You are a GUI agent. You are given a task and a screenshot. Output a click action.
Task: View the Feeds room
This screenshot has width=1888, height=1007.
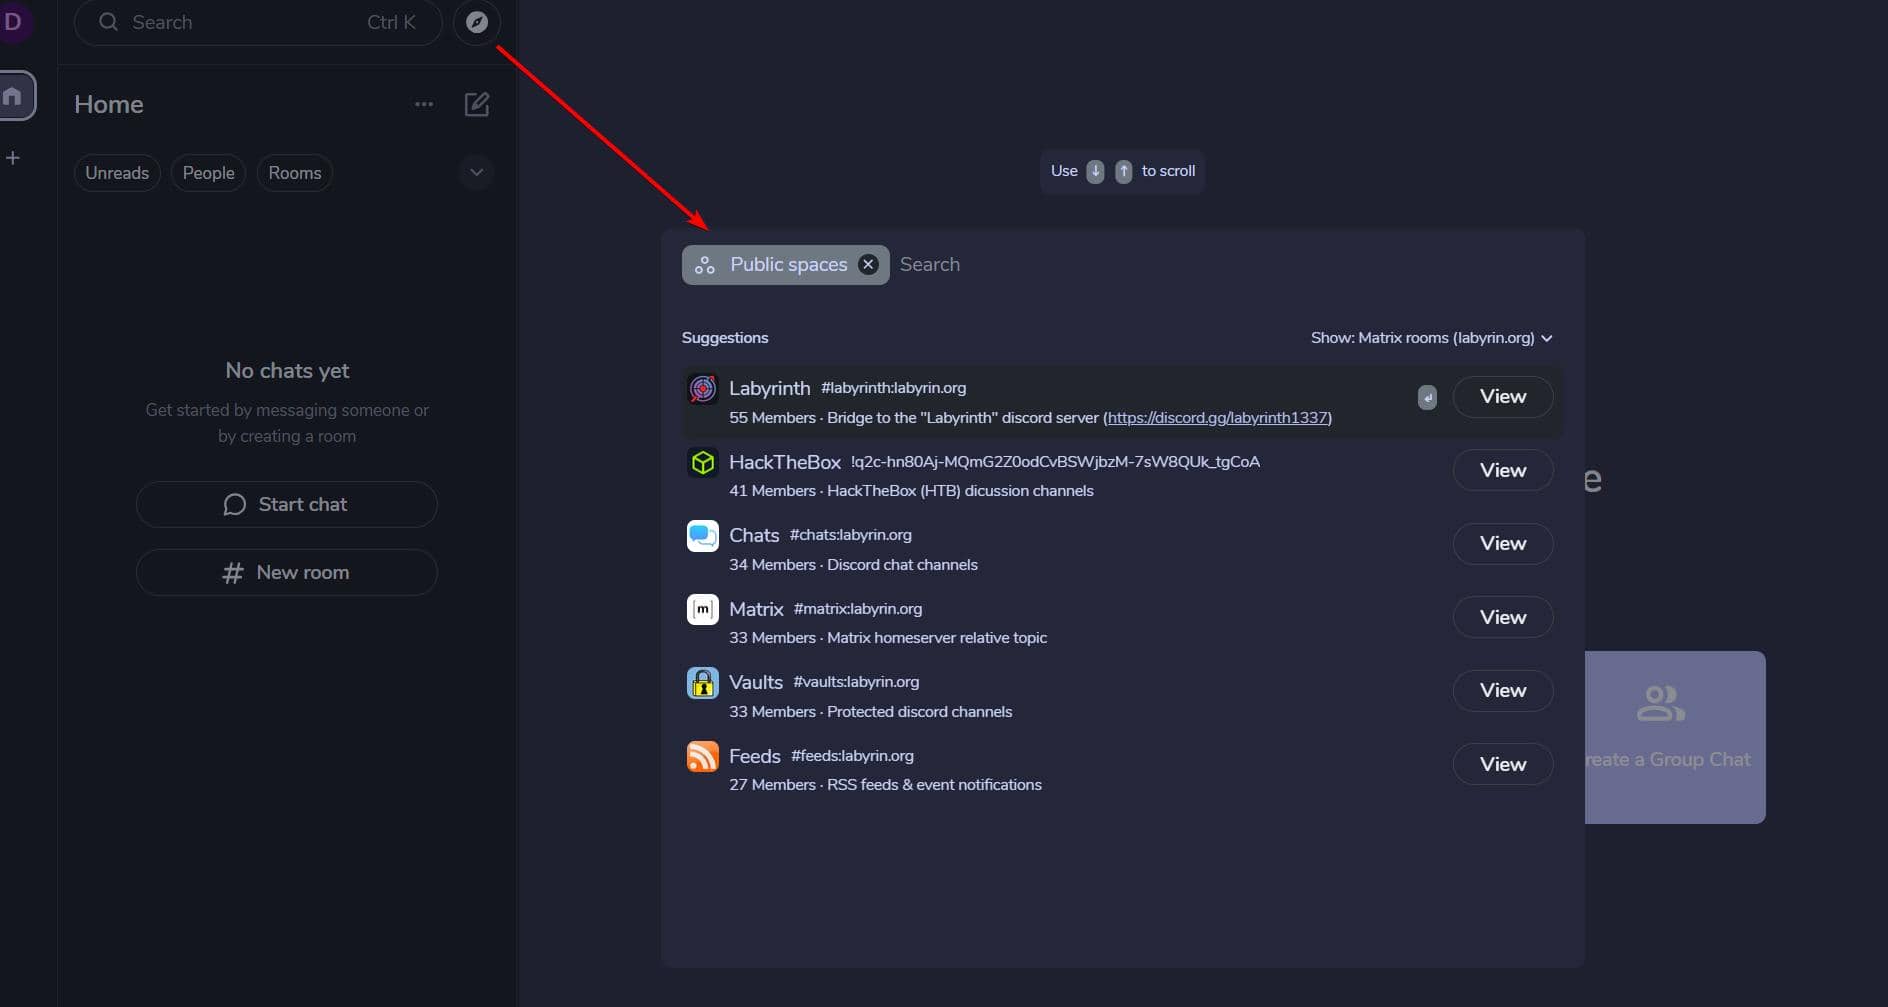(x=1503, y=764)
